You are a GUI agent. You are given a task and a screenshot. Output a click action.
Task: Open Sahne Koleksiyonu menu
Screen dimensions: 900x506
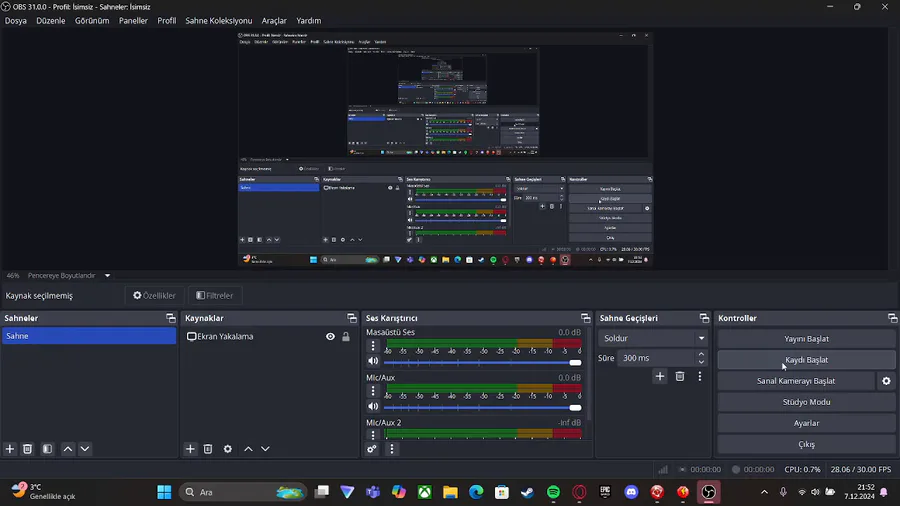tap(219, 21)
